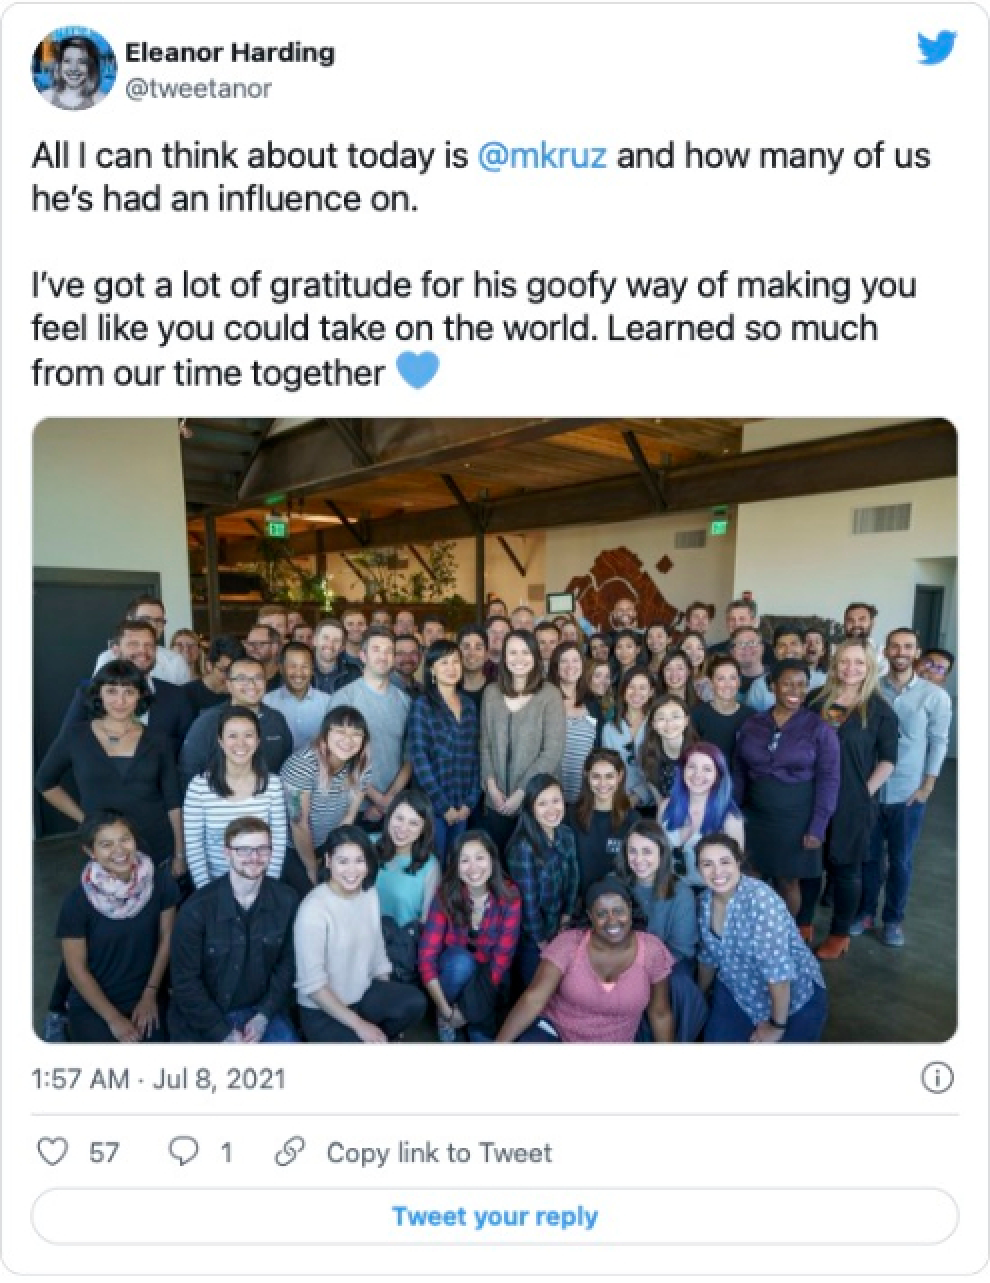Click the reply count number 1
This screenshot has width=990, height=1283.
pyautogui.click(x=226, y=1153)
